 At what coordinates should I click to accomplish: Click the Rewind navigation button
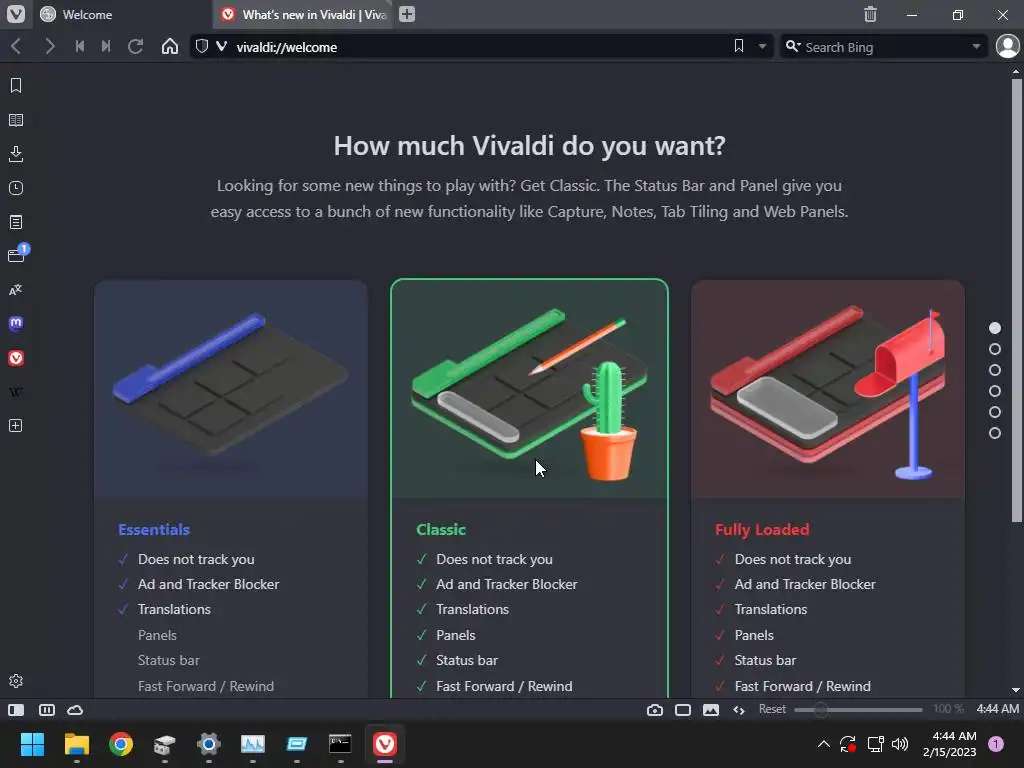pos(80,46)
